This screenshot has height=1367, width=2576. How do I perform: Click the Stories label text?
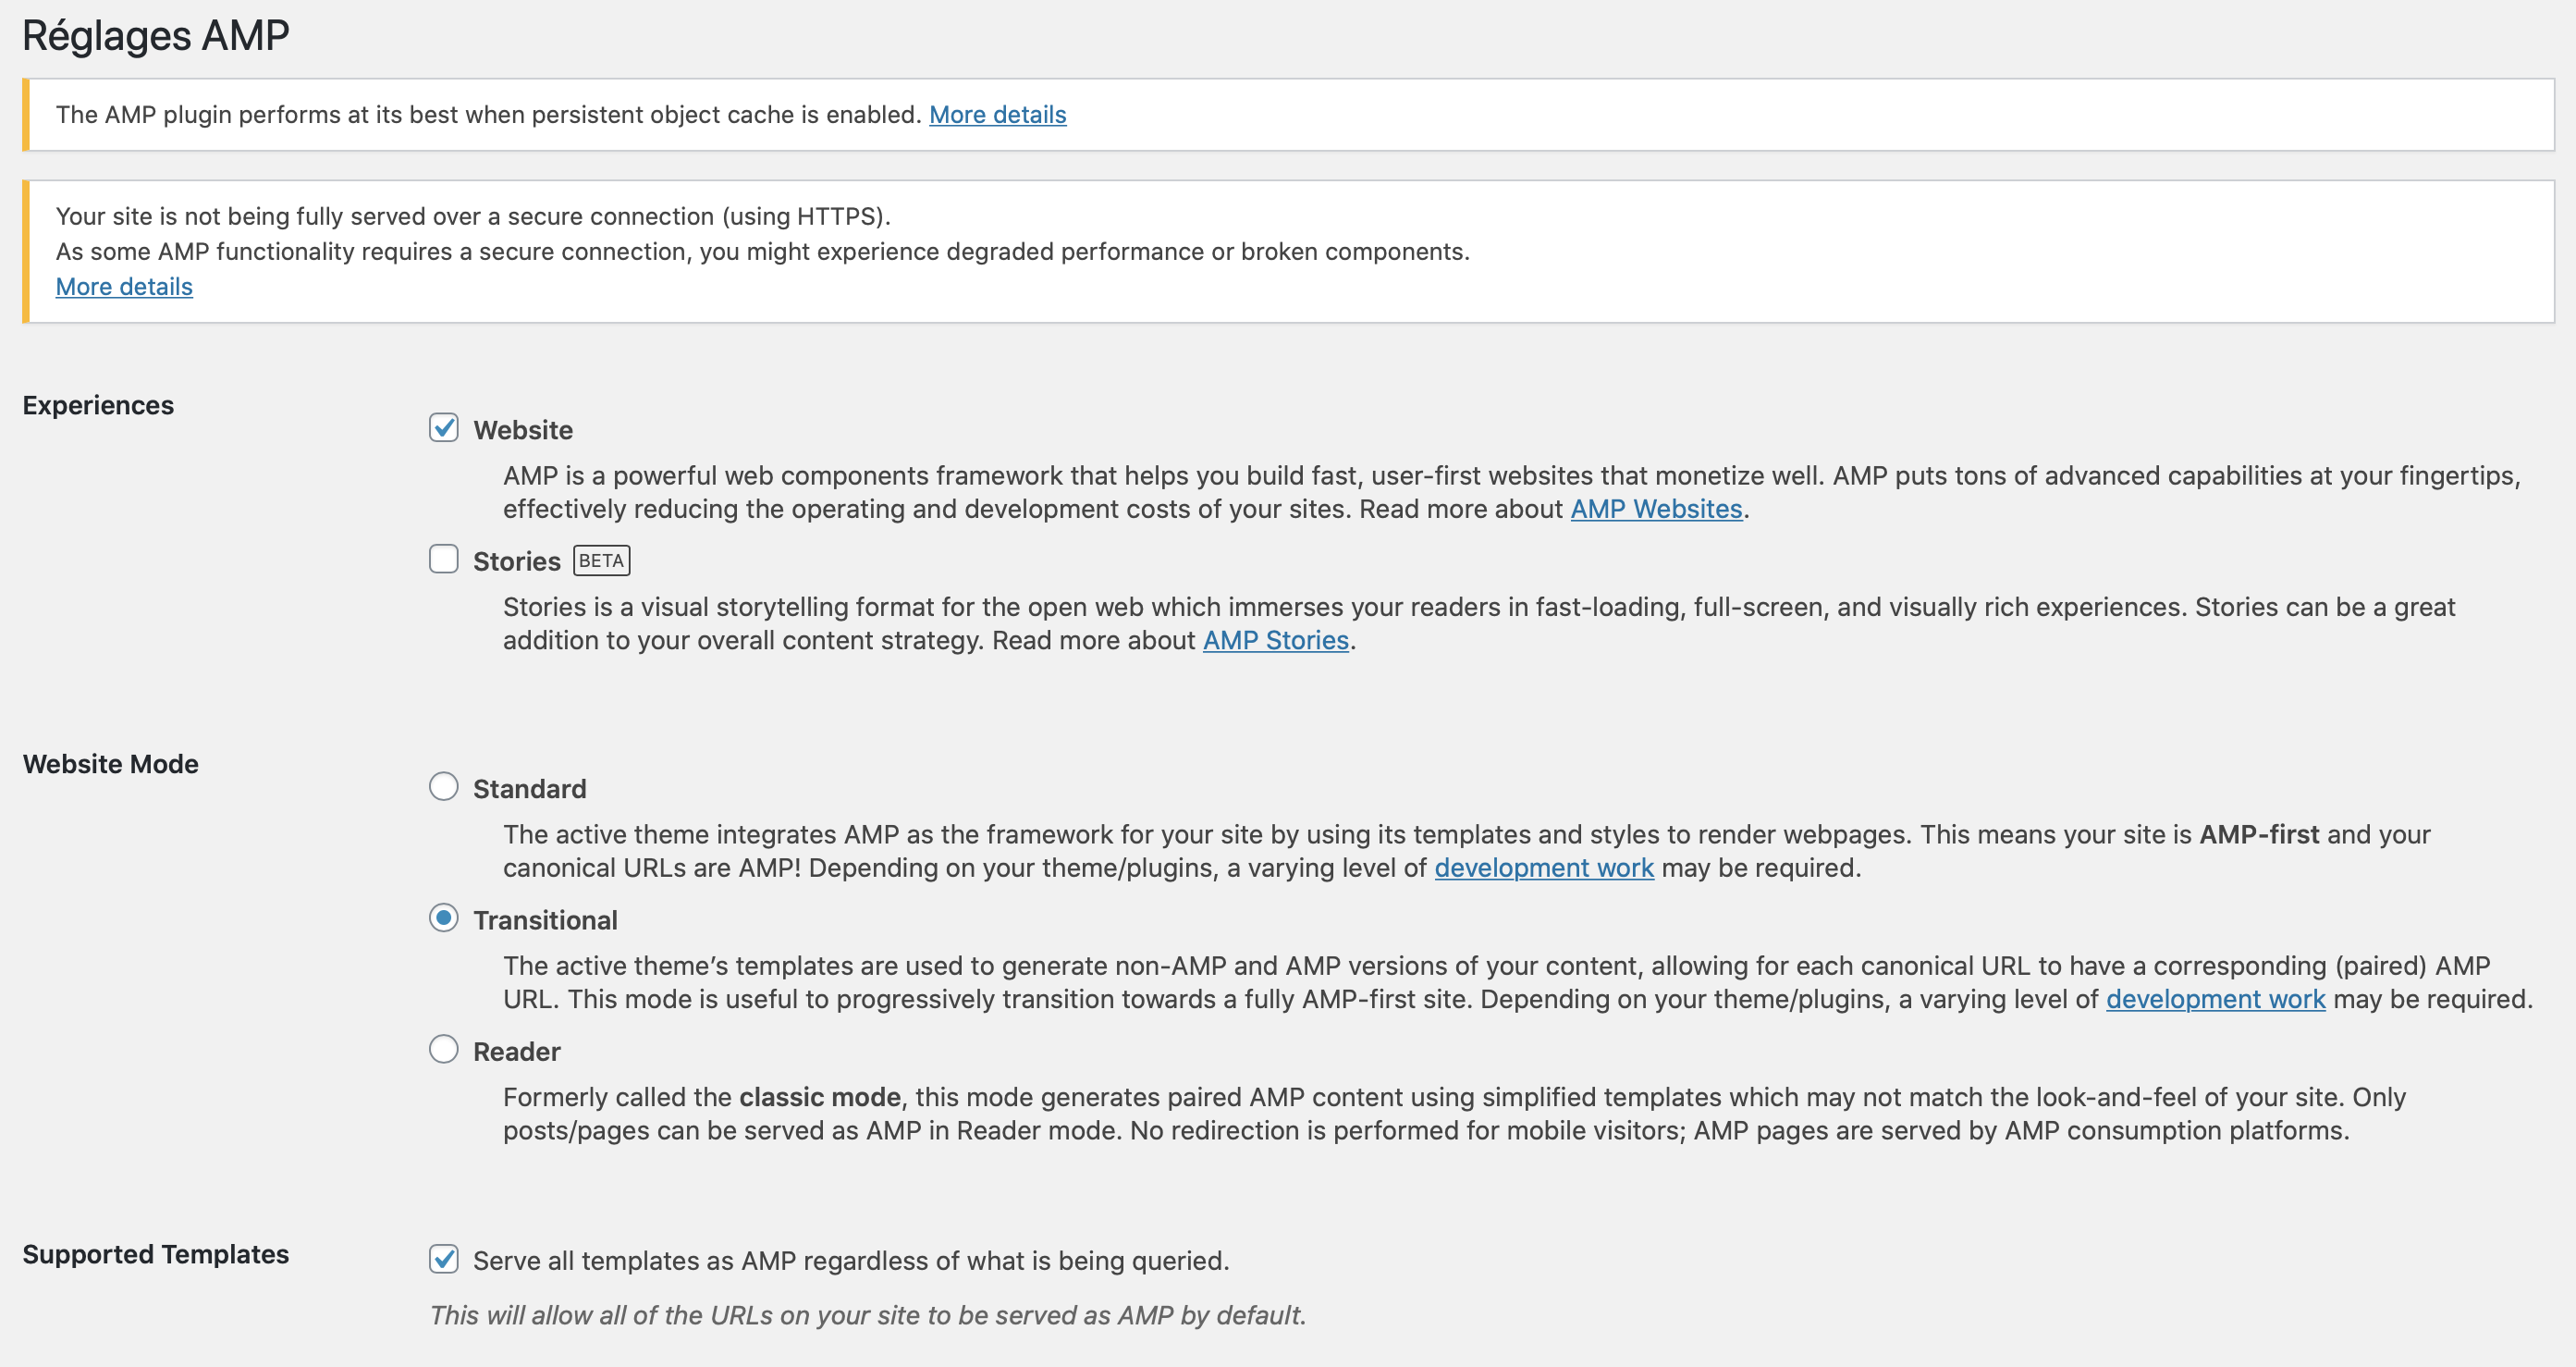coord(516,561)
